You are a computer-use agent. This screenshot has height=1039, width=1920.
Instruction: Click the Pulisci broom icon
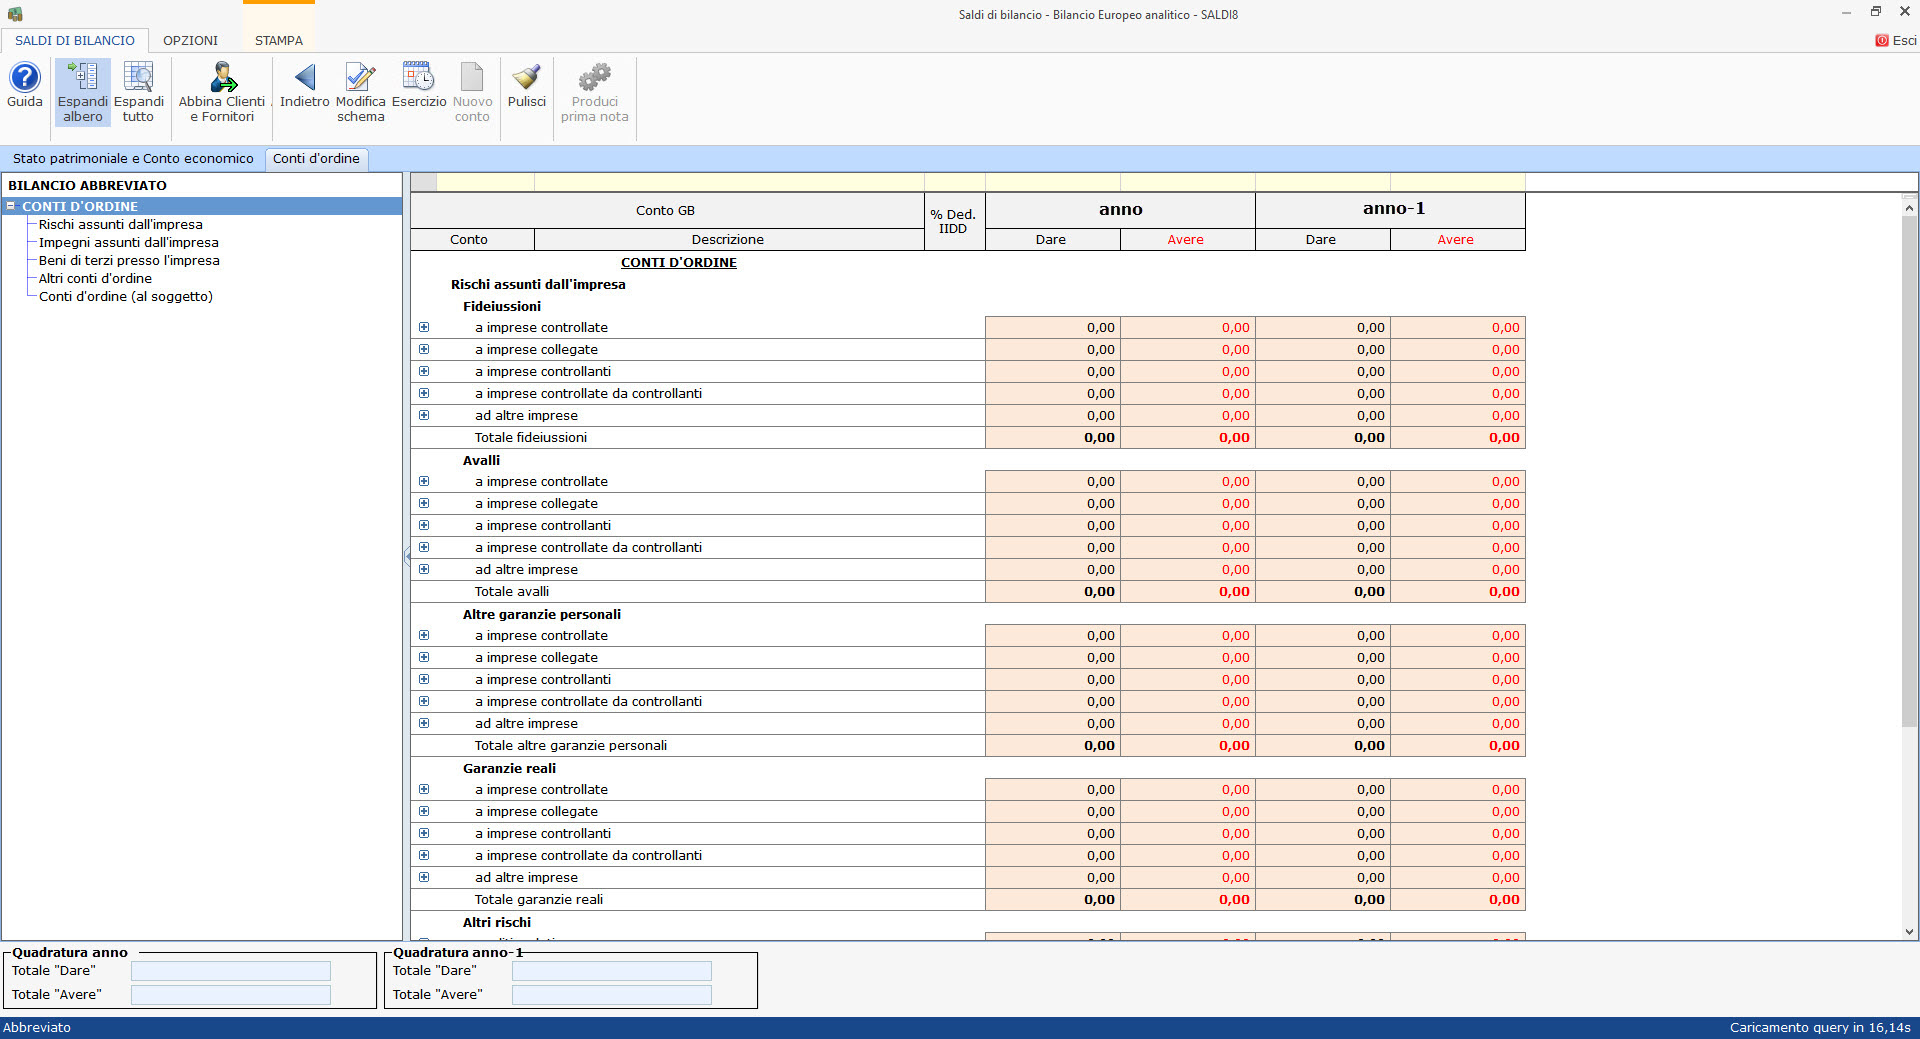click(x=526, y=78)
